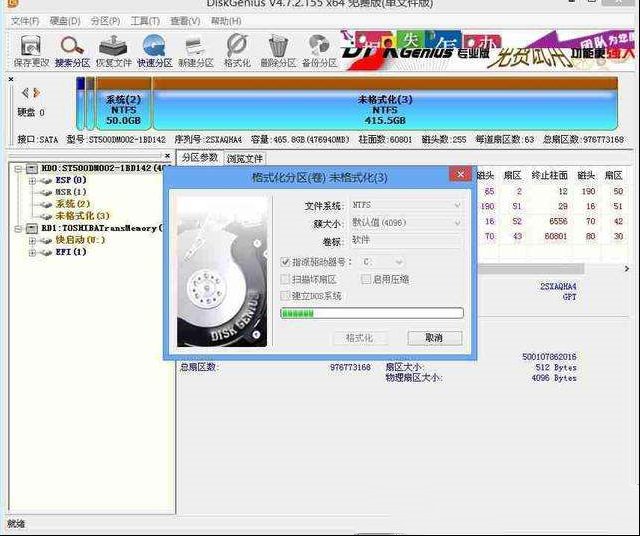This screenshot has width=640, height=536.
Task: Click the 终止柱面 column header
Action: click(x=549, y=176)
